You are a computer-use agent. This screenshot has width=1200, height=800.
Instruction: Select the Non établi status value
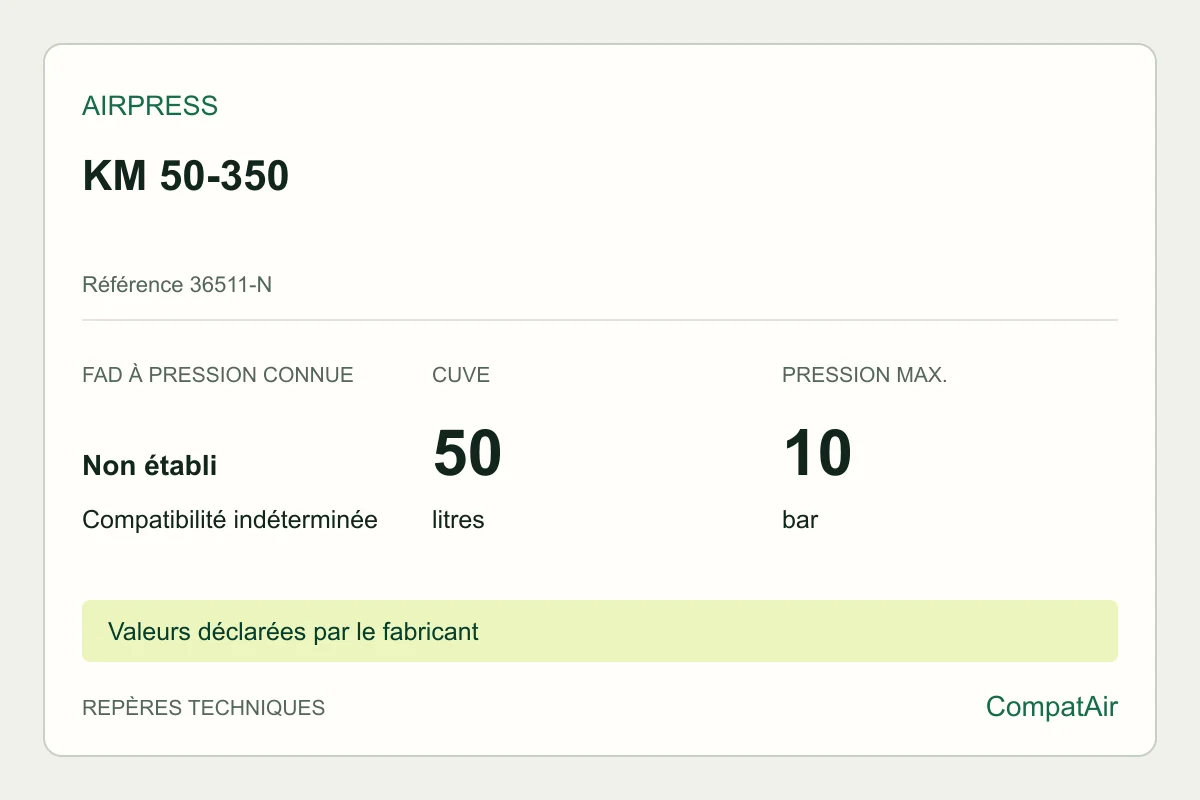coord(150,465)
